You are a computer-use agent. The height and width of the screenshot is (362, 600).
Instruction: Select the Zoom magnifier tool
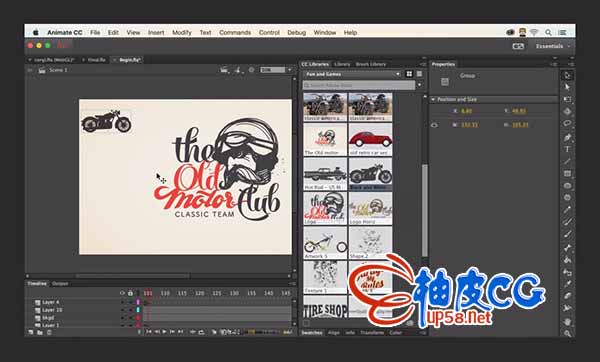pos(567,333)
